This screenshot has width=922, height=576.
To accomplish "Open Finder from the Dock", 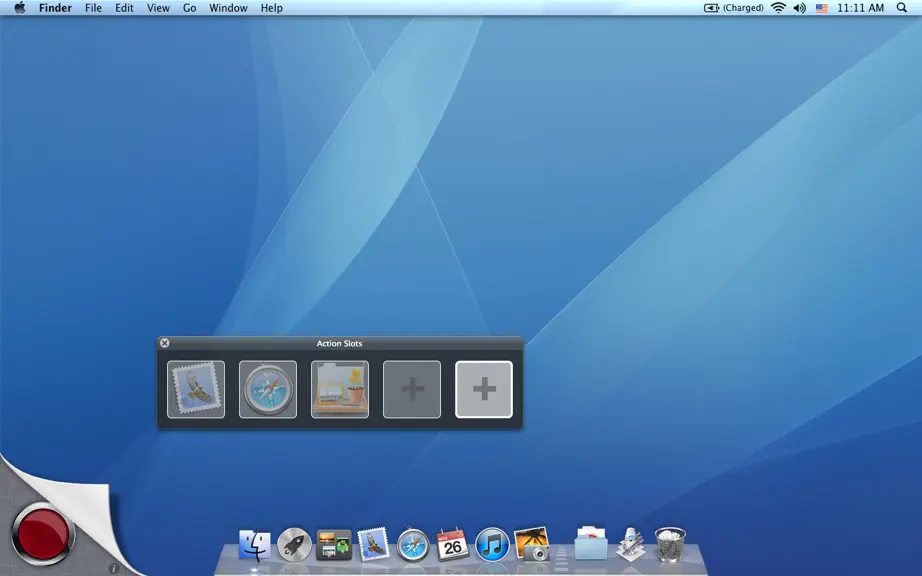I will pyautogui.click(x=255, y=545).
